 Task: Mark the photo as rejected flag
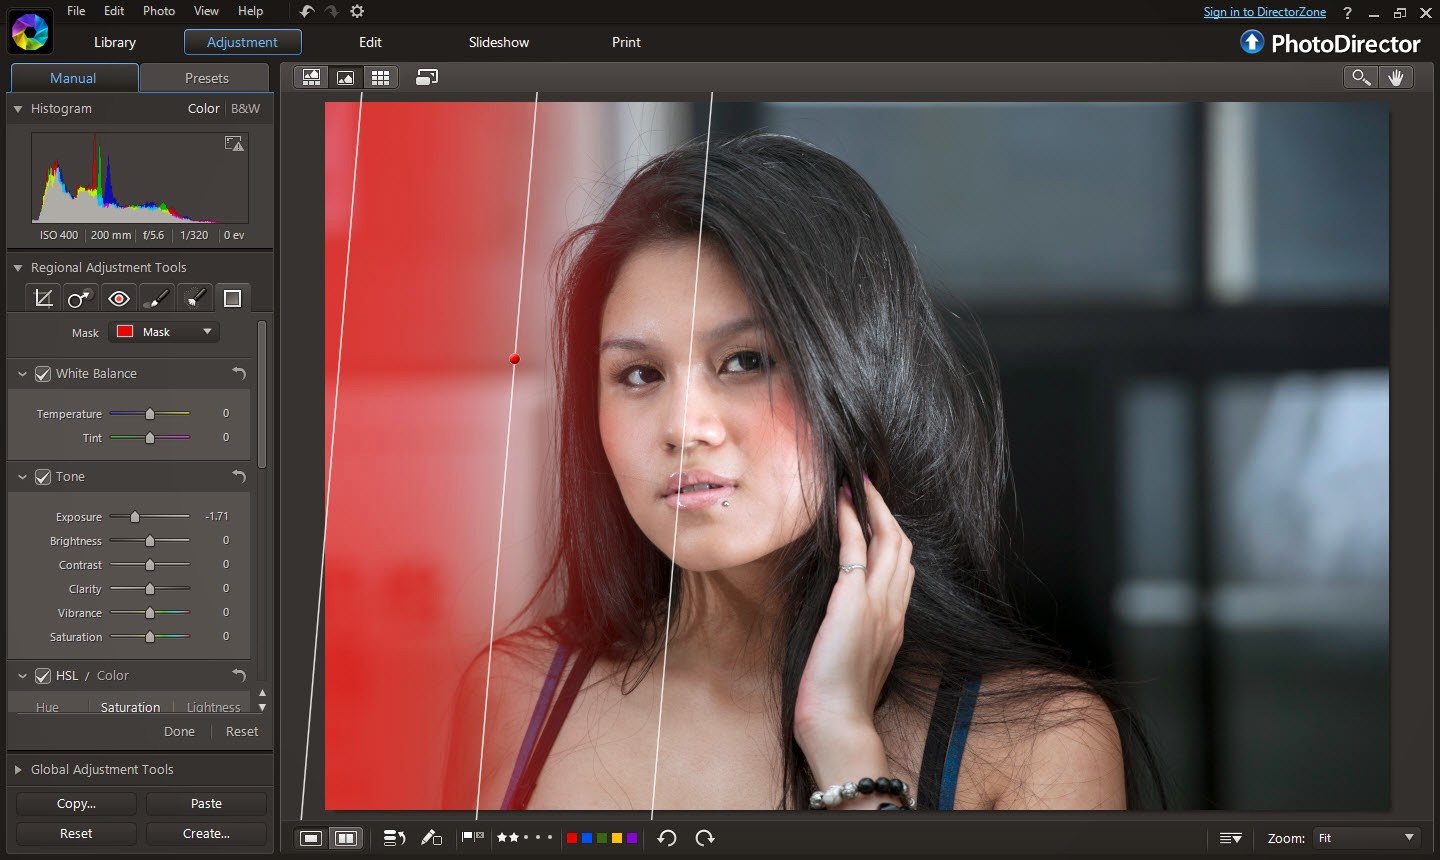click(479, 836)
